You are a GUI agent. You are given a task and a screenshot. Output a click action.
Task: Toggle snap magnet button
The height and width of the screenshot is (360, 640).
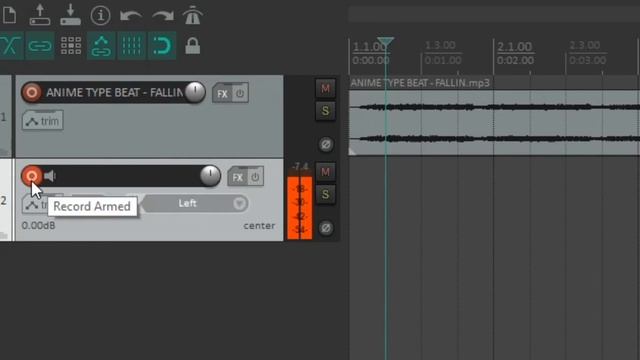click(162, 46)
